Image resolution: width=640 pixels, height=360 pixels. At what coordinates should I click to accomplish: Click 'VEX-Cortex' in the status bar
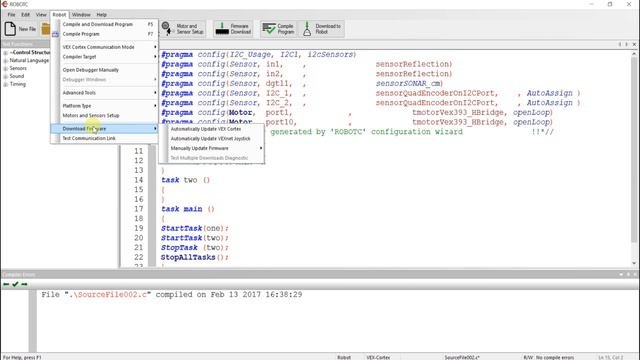pyautogui.click(x=378, y=357)
